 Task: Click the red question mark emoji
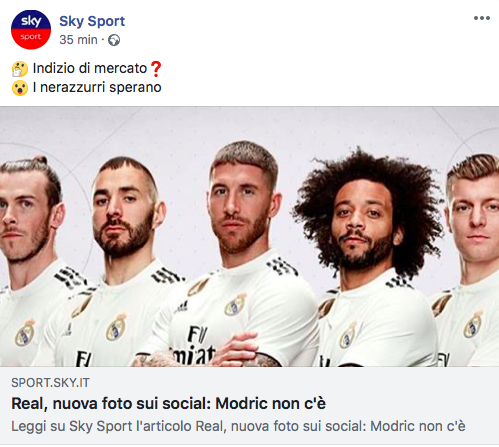point(156,69)
